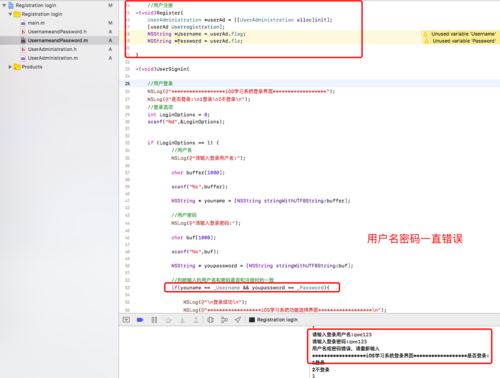
Task: Click gutter at line 53
Action: click(127, 288)
